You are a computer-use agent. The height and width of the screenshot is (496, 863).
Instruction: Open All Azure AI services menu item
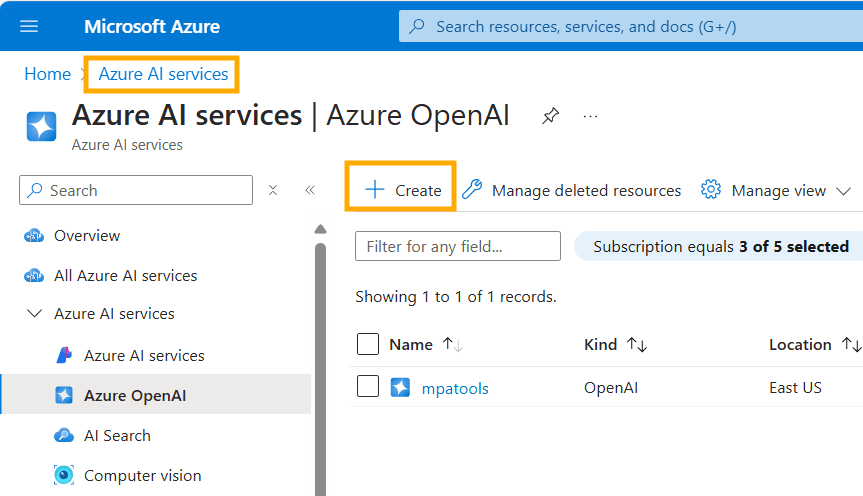[x=125, y=275]
